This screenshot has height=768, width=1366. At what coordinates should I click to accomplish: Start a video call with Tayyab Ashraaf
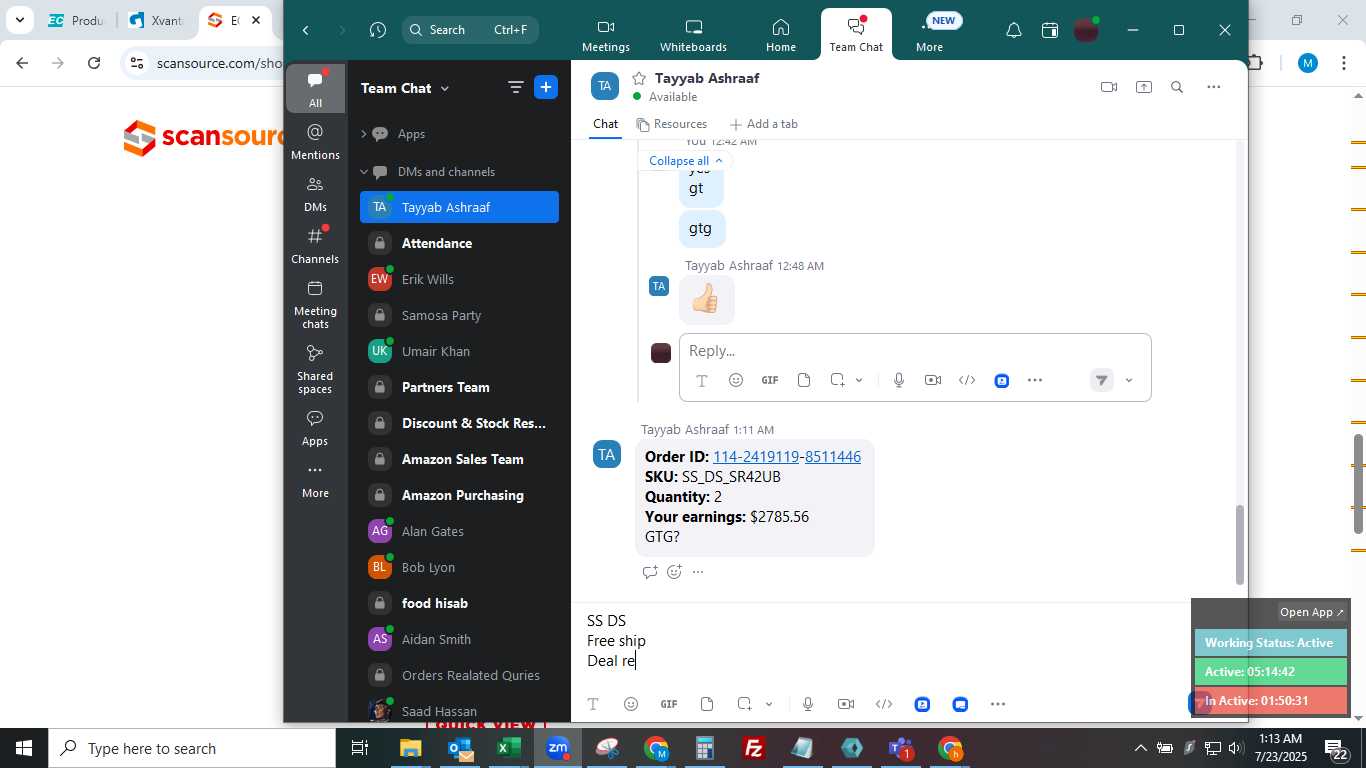click(x=1109, y=87)
